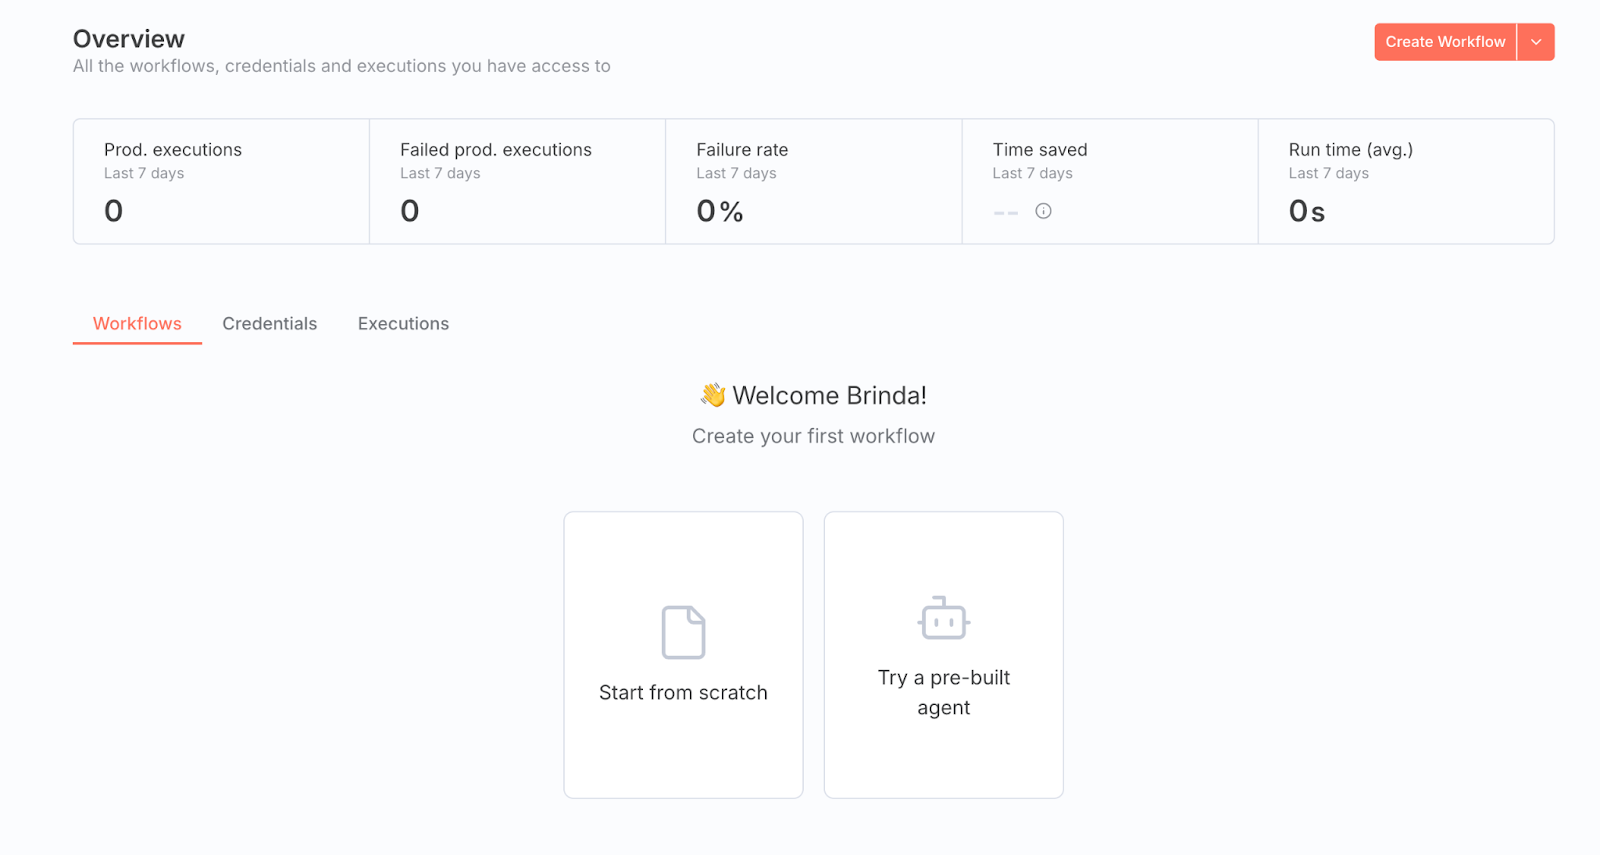The width and height of the screenshot is (1600, 855).
Task: Click the Create Workflow button
Action: pyautogui.click(x=1445, y=42)
